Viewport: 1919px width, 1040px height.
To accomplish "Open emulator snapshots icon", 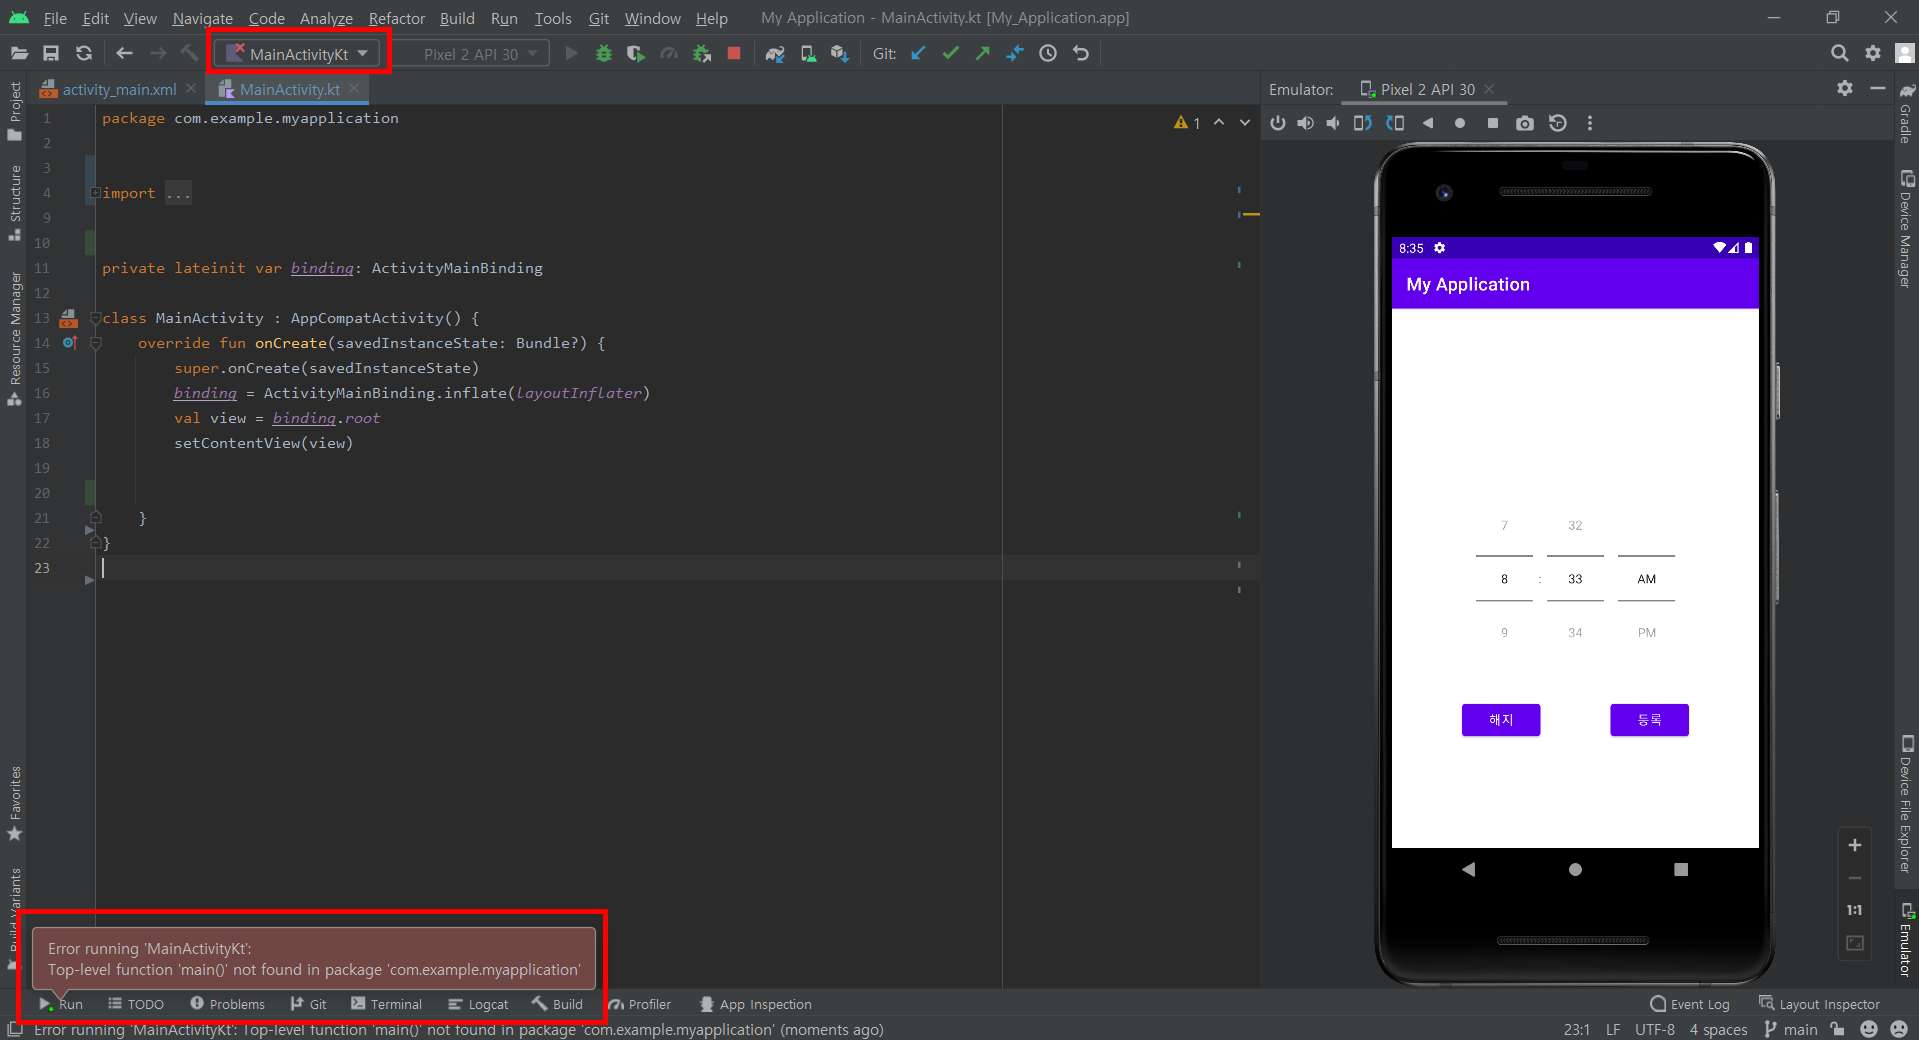I will click(x=1558, y=123).
